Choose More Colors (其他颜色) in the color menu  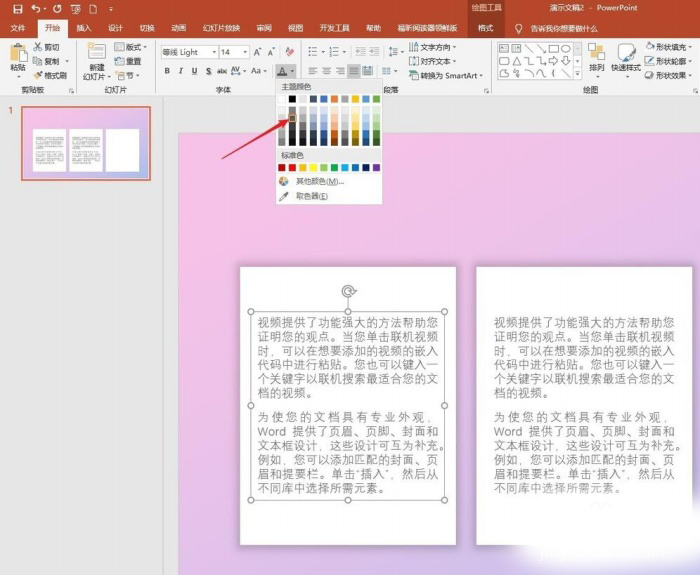pyautogui.click(x=320, y=182)
